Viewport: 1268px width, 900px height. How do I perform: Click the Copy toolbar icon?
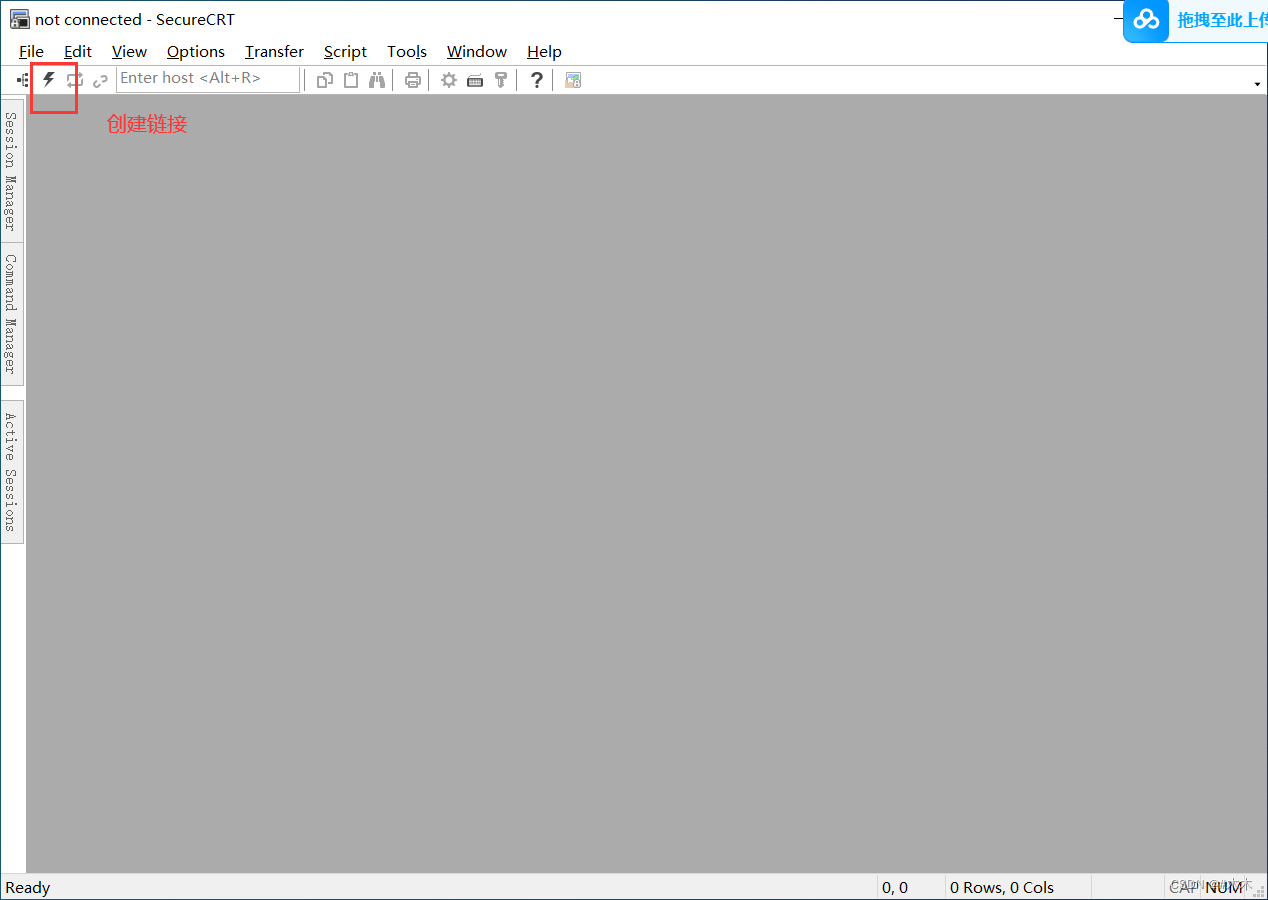point(325,80)
